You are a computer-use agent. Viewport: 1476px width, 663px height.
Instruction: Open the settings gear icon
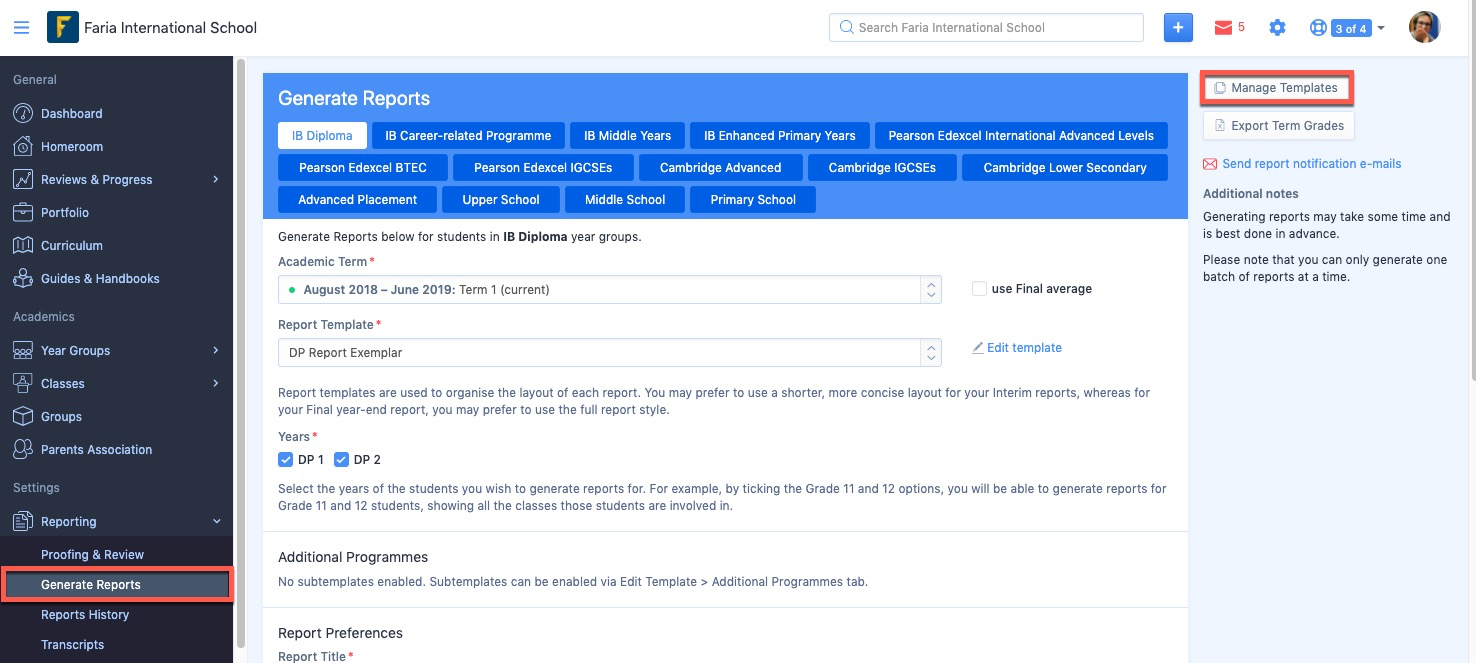point(1277,28)
